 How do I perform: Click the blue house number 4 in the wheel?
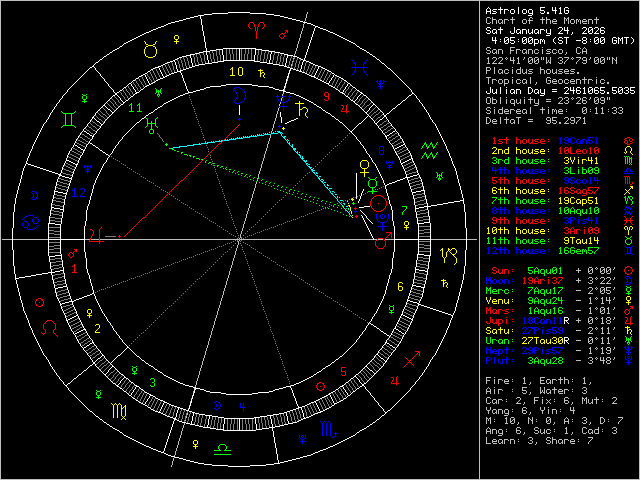click(x=242, y=407)
